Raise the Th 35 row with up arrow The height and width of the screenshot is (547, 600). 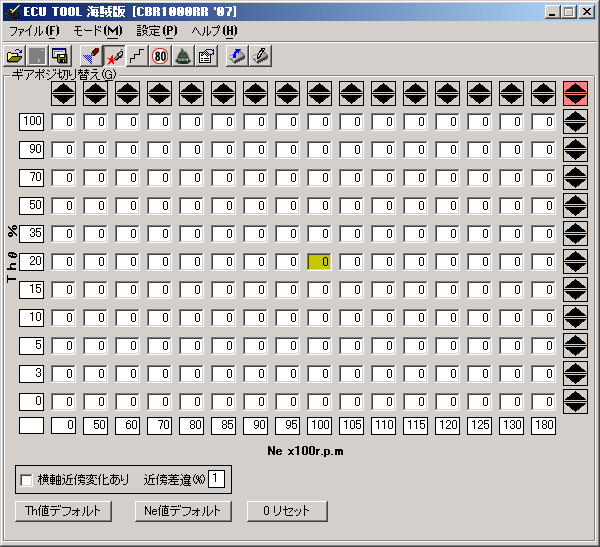coord(575,228)
